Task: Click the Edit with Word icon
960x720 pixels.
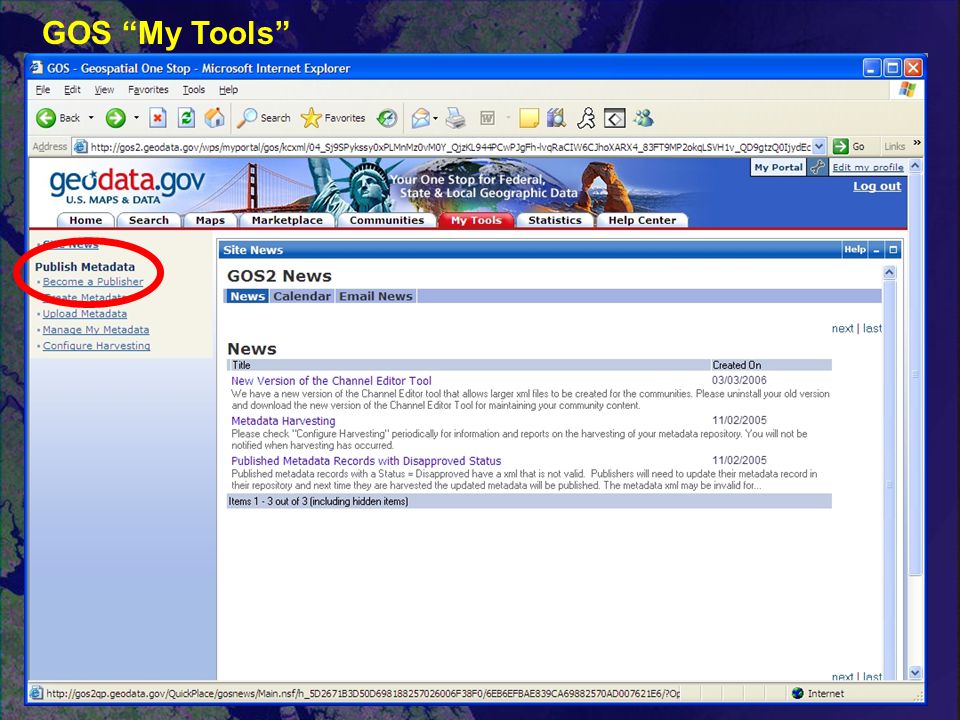Action: coord(487,118)
